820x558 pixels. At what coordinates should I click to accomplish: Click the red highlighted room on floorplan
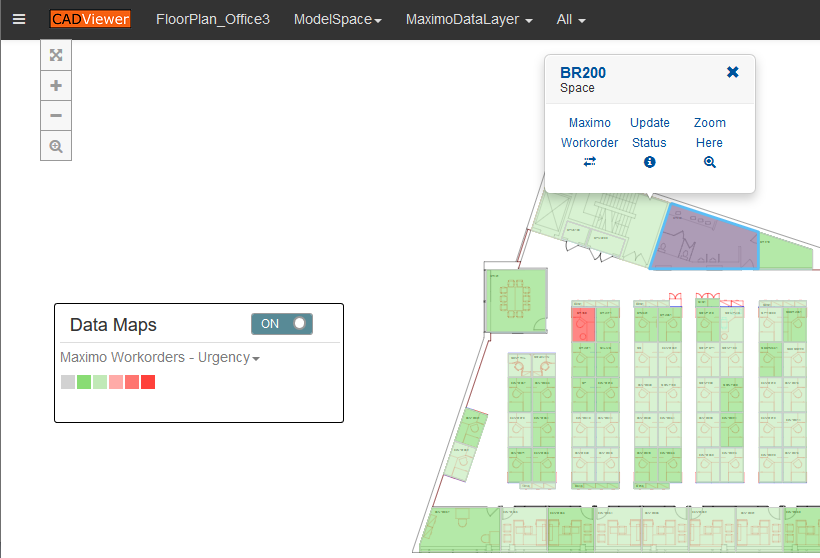click(583, 326)
